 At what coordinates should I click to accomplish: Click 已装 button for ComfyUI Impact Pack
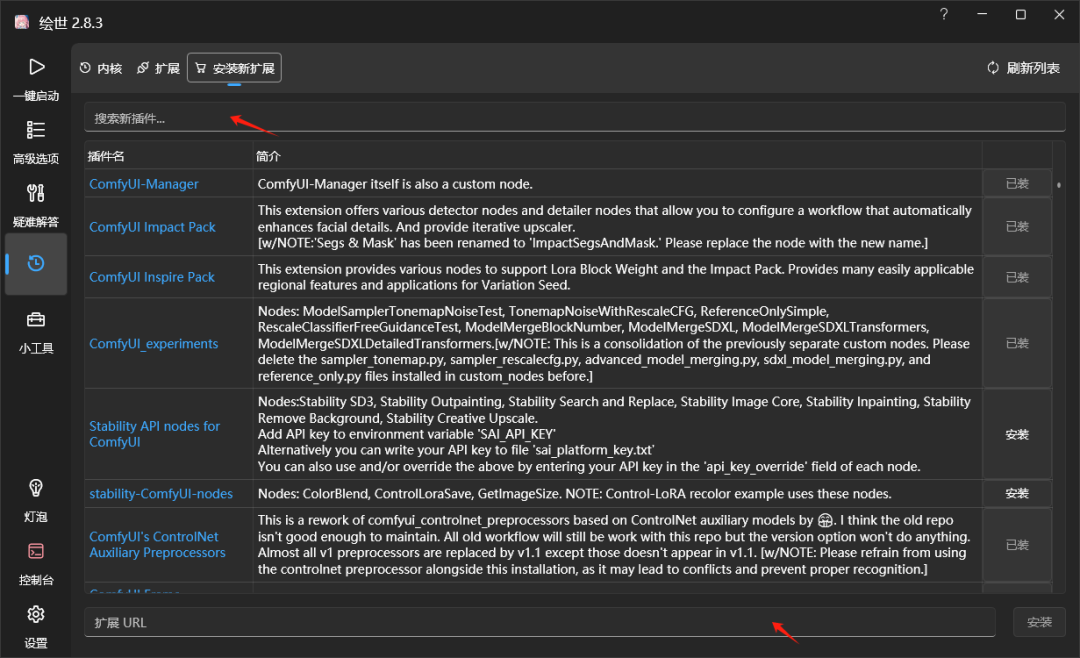[x=1017, y=227]
